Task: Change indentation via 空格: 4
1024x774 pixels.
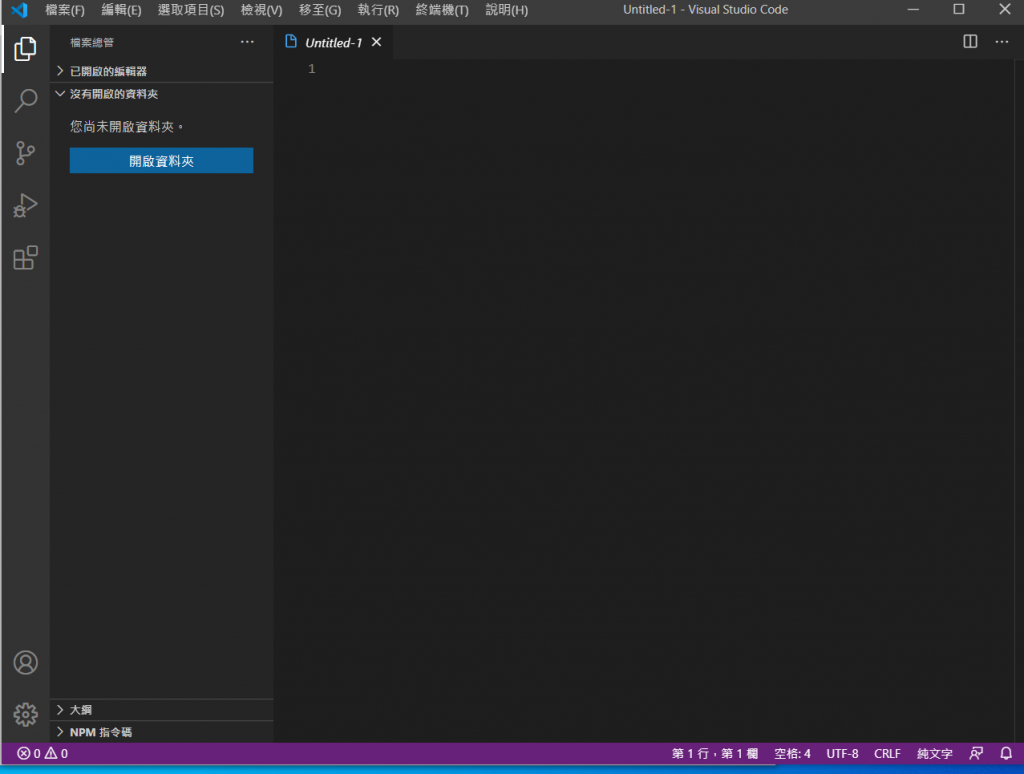Action: click(x=792, y=753)
